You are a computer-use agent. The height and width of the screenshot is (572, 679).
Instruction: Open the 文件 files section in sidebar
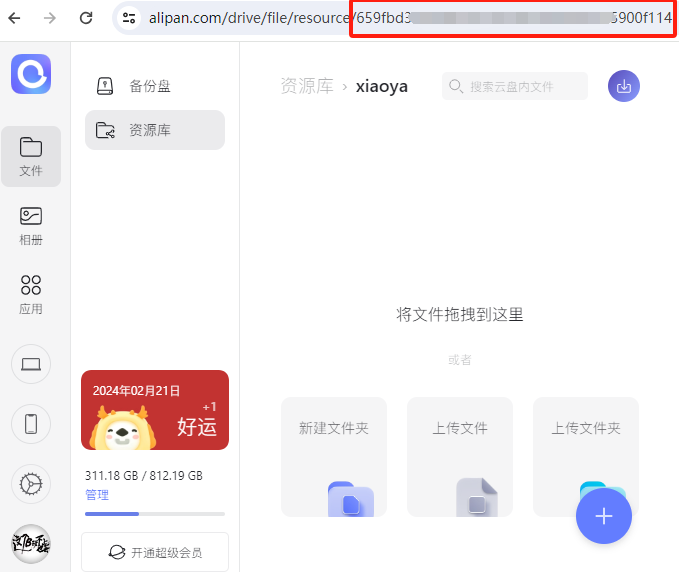[31, 156]
